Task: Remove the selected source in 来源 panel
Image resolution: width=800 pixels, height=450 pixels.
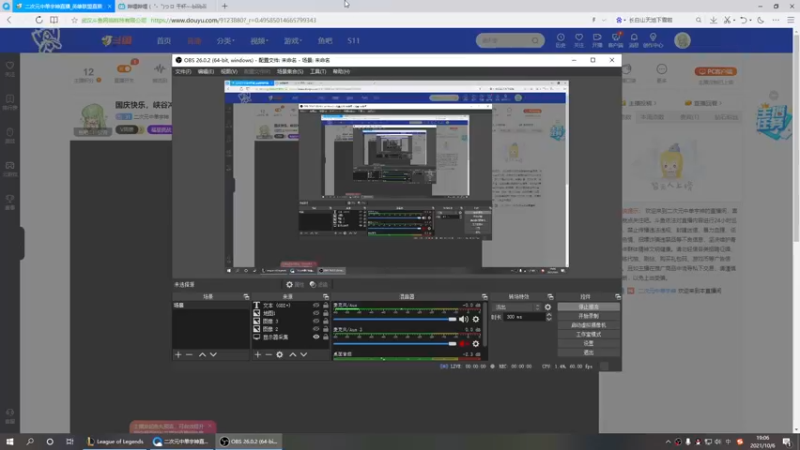Action: (268, 355)
